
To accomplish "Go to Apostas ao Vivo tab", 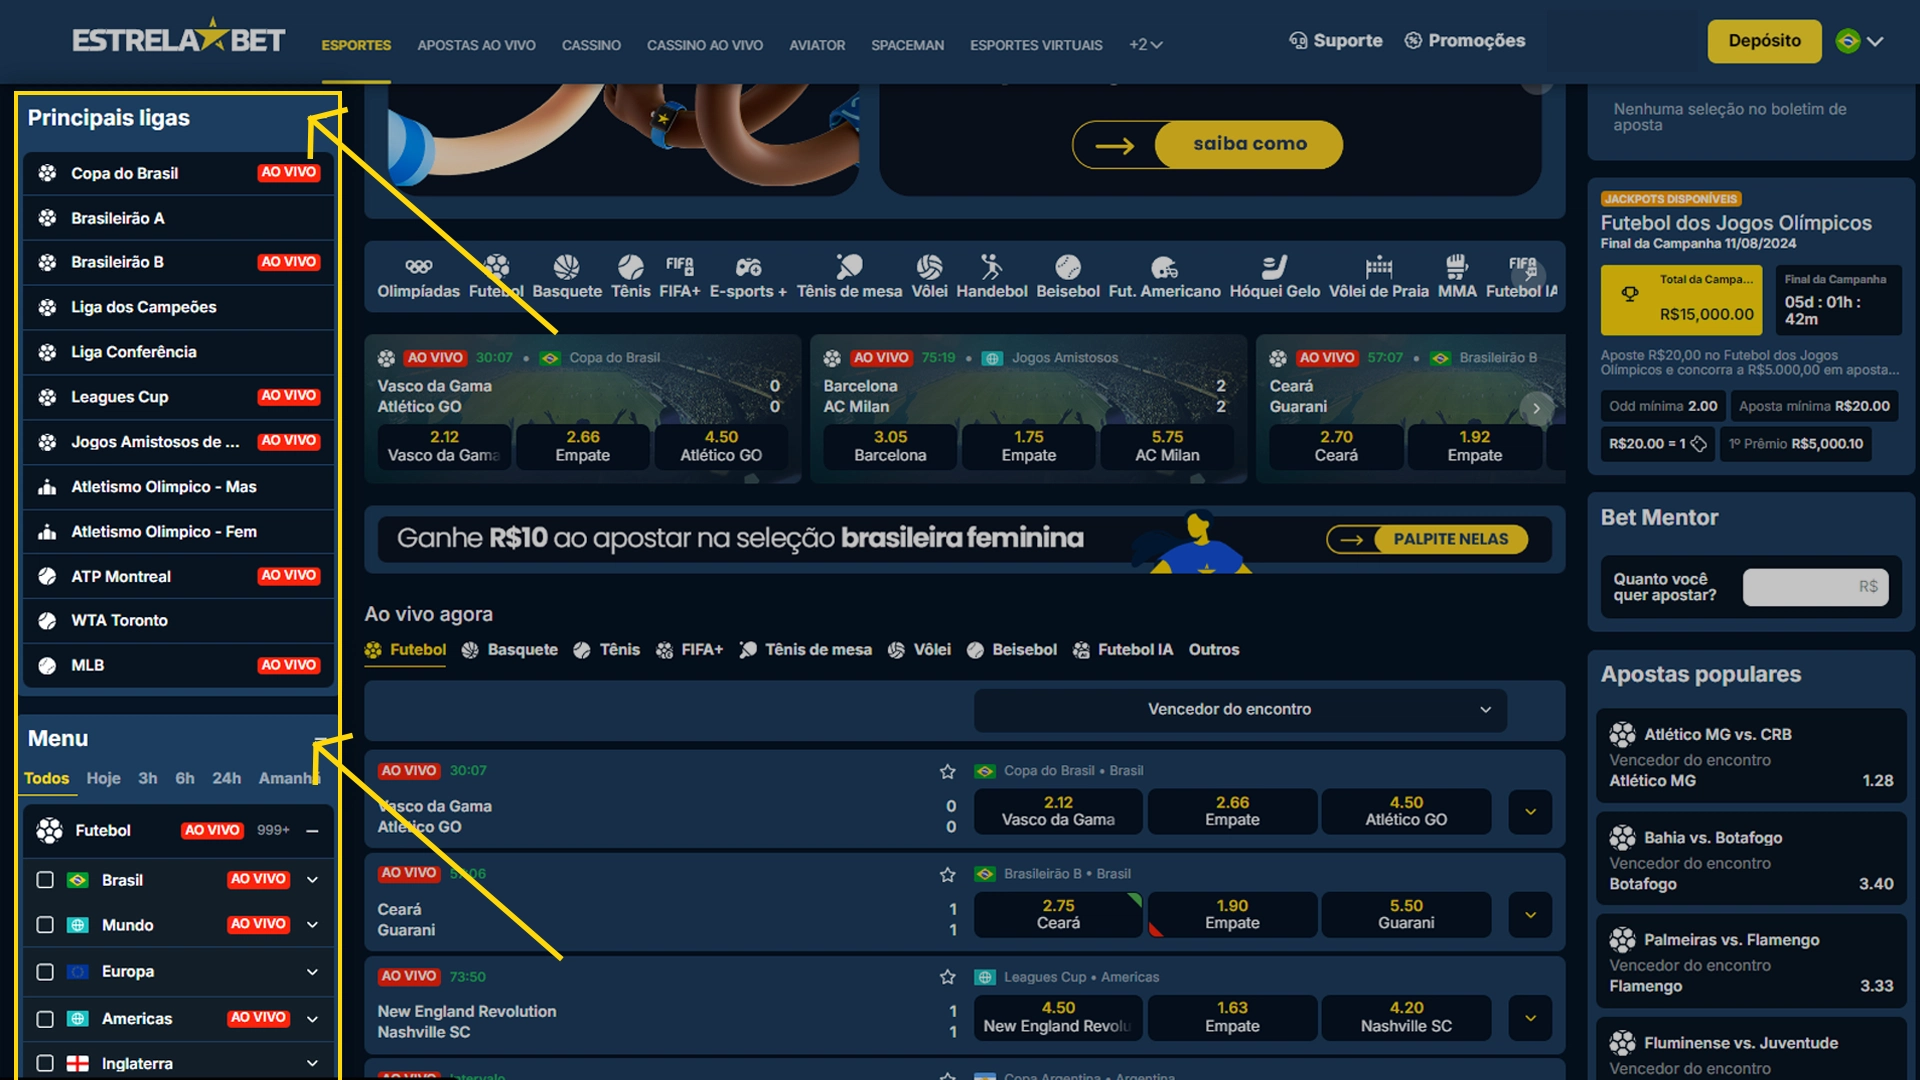I will coord(476,45).
